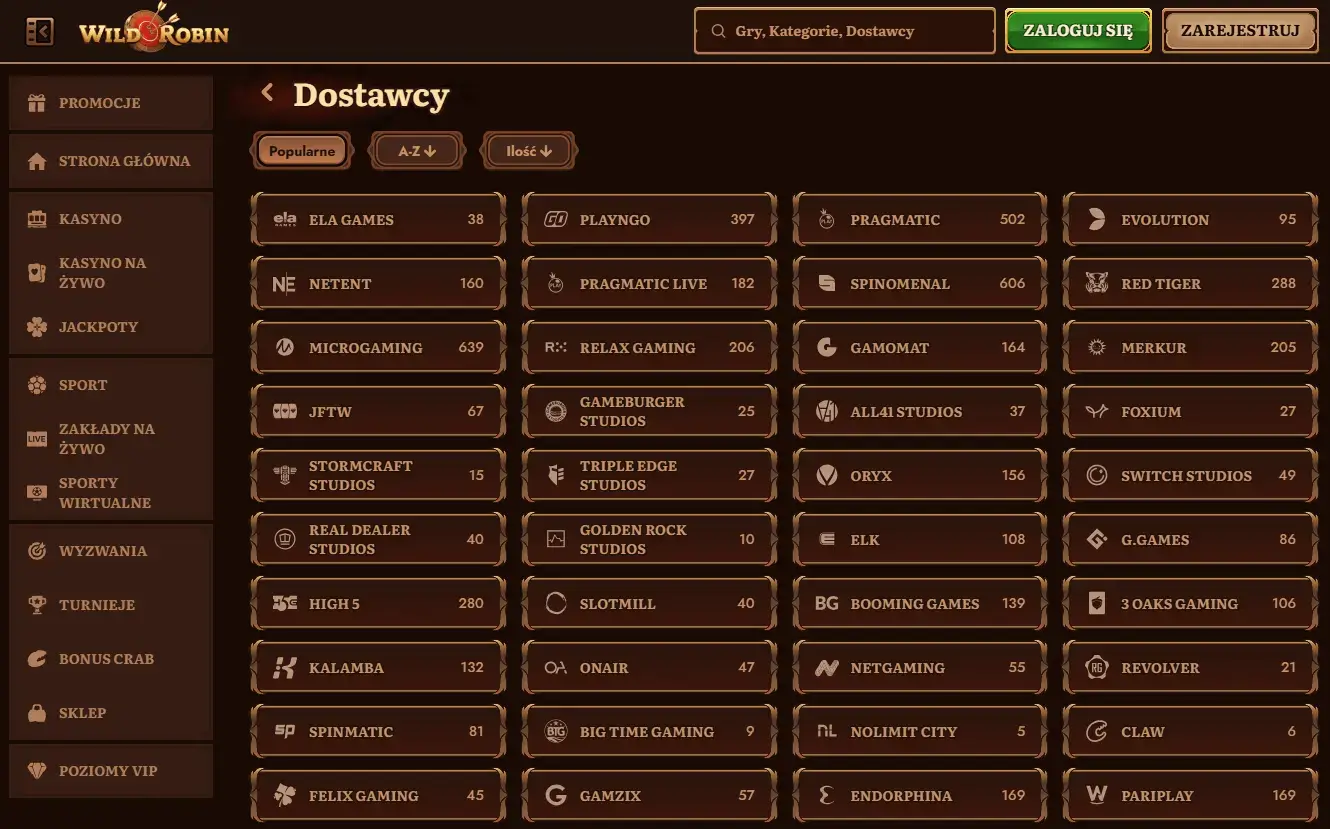Click the Wild Robin logo
Viewport: 1330px width, 829px height.
click(x=153, y=31)
